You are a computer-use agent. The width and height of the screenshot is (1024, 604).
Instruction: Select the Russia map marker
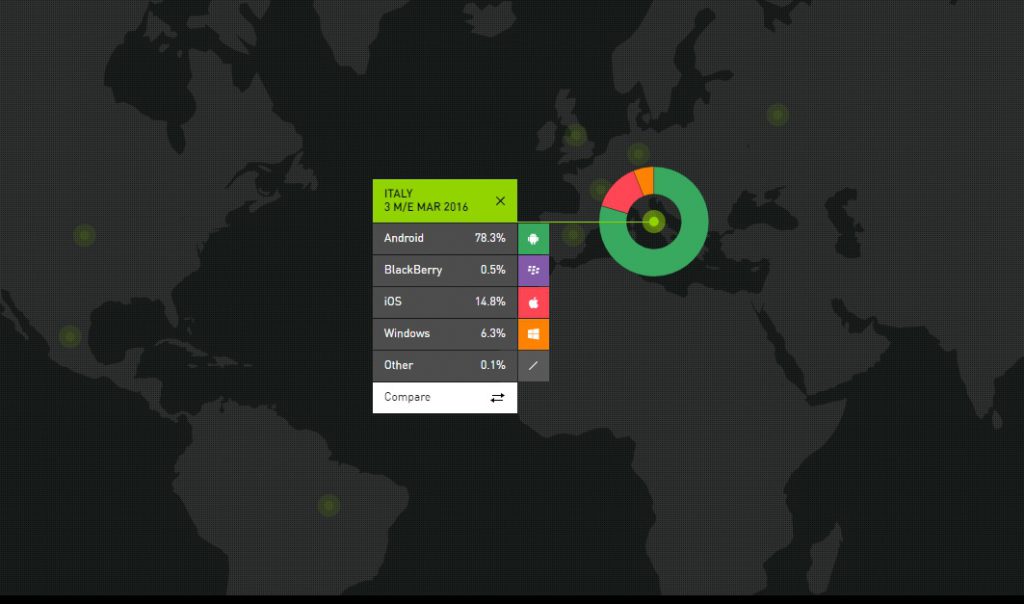[x=777, y=116]
